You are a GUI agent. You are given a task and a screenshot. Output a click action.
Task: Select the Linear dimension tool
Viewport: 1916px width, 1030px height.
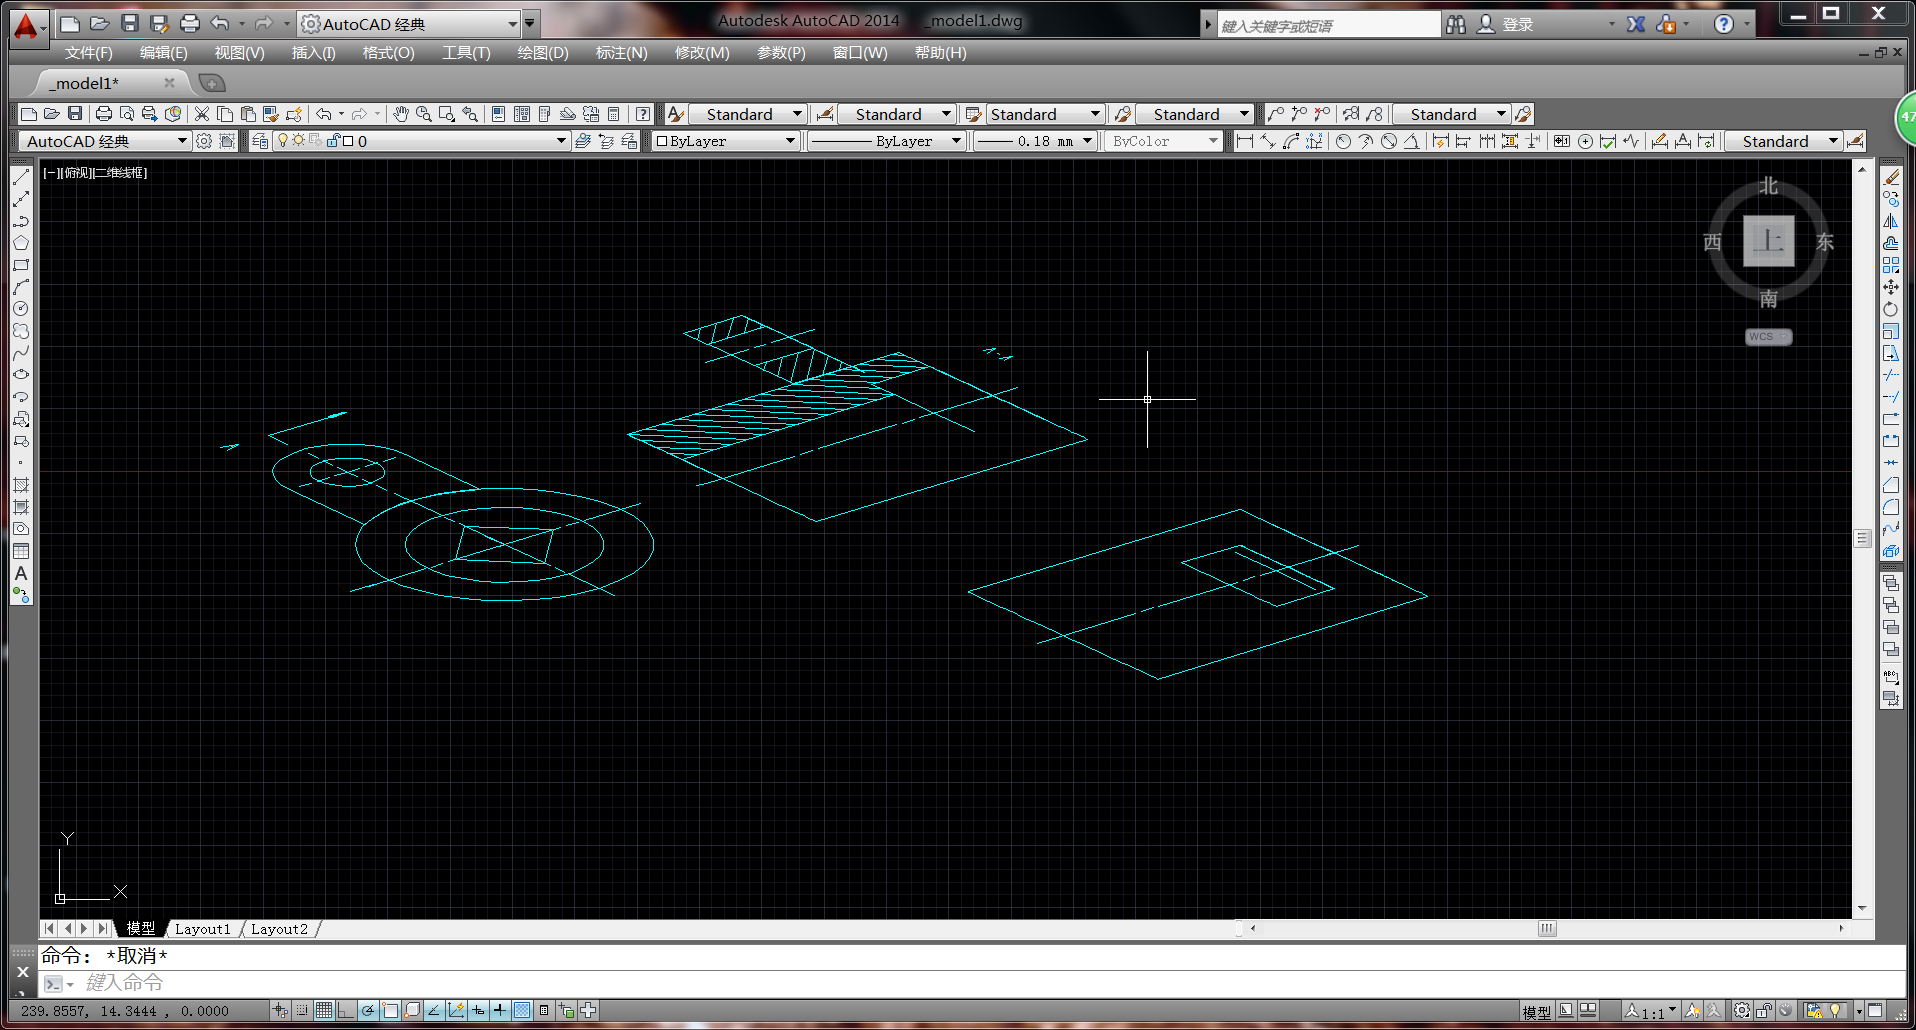pos(1244,141)
